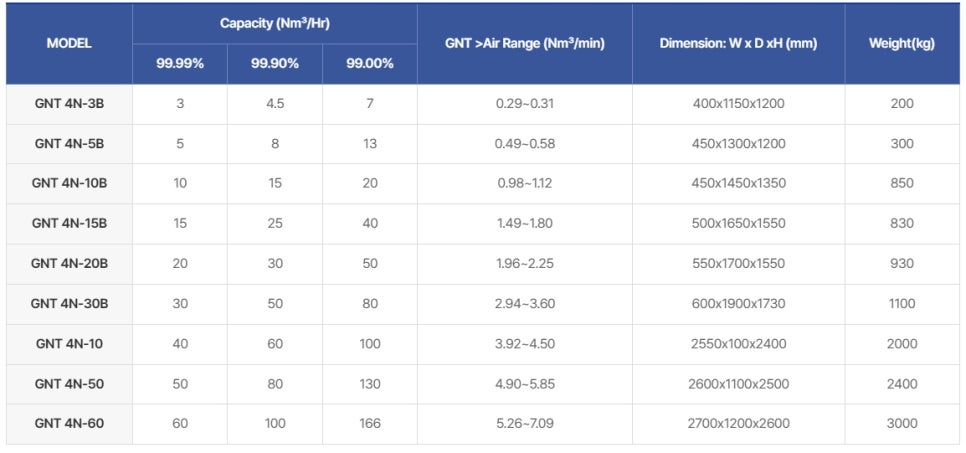Click the 2600x1100x2500 dimension cell
The height and width of the screenshot is (453, 966).
tap(738, 384)
